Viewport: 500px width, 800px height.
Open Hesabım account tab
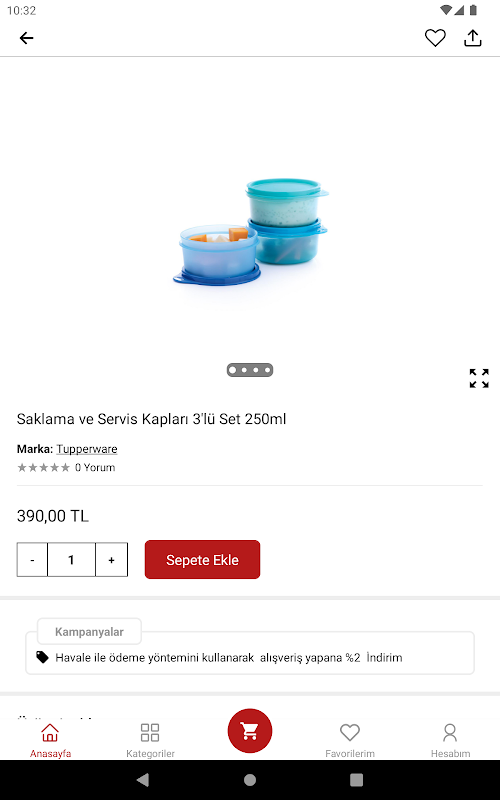(x=450, y=740)
